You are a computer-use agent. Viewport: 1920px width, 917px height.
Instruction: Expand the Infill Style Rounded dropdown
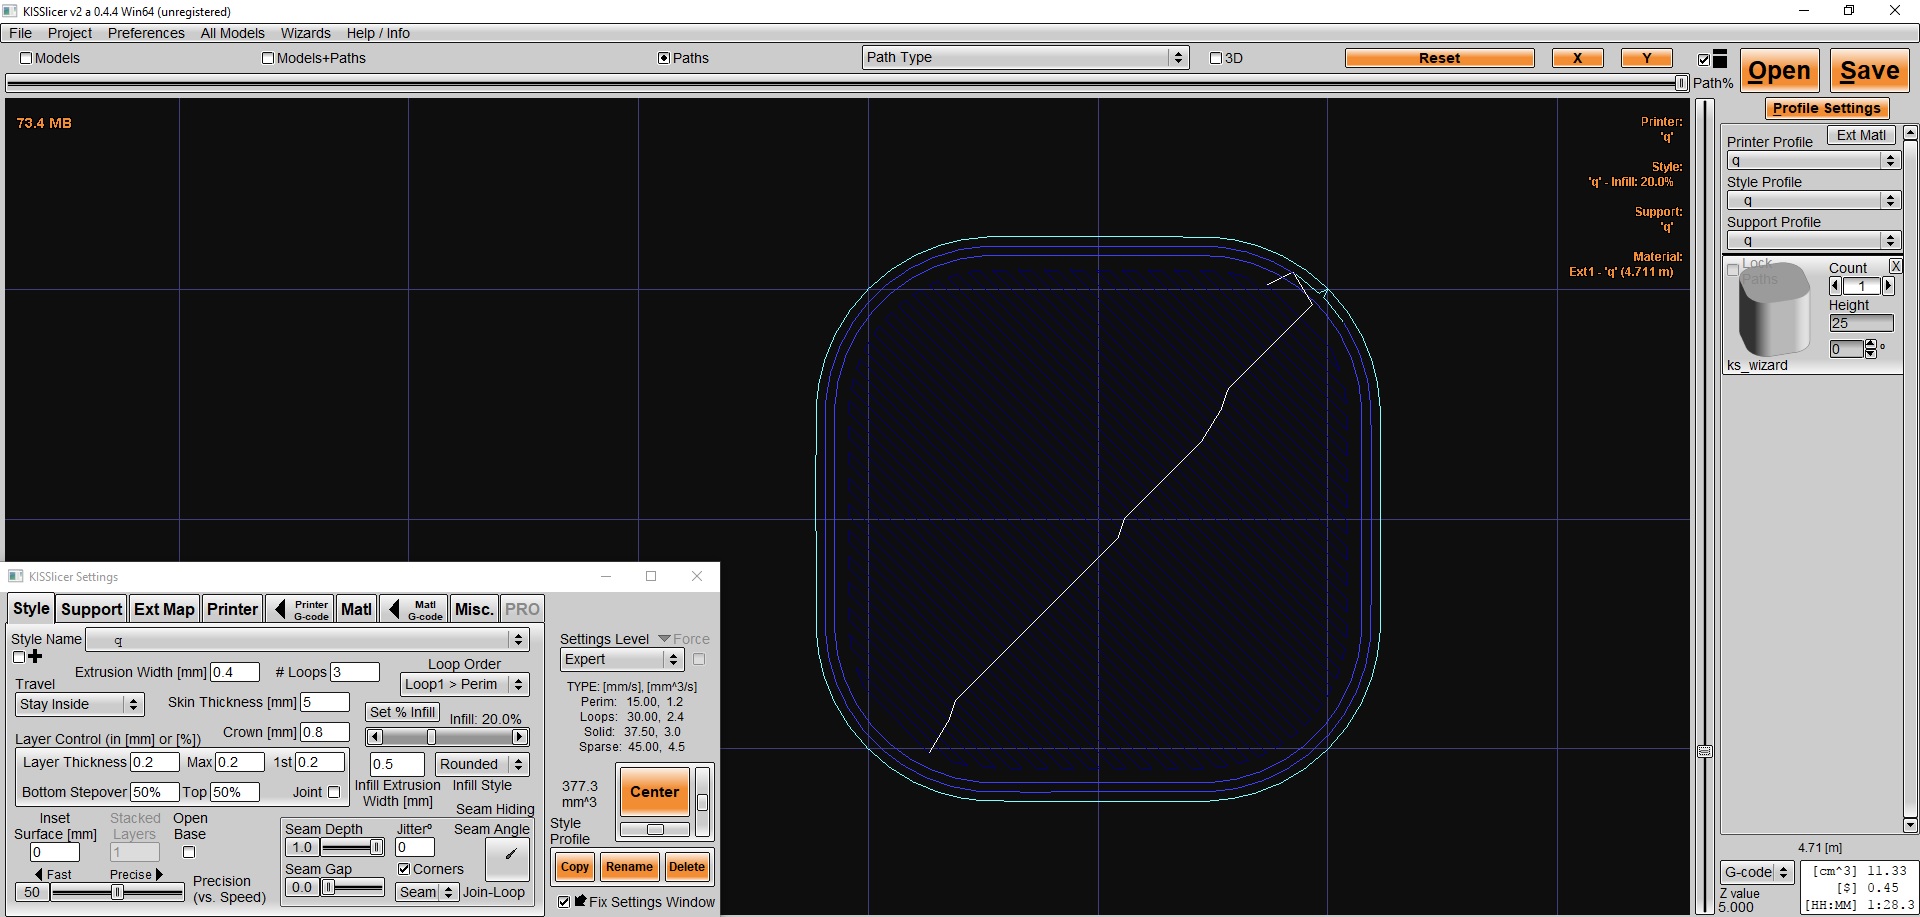pyautogui.click(x=482, y=764)
